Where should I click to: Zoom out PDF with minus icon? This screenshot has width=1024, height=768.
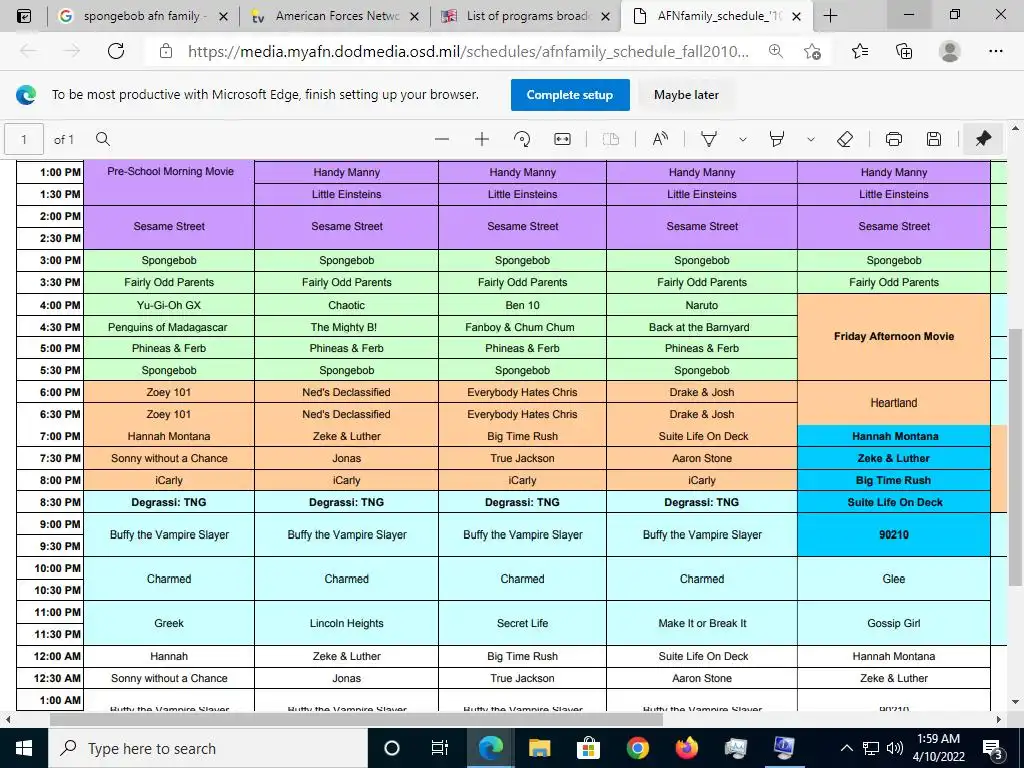coord(442,139)
